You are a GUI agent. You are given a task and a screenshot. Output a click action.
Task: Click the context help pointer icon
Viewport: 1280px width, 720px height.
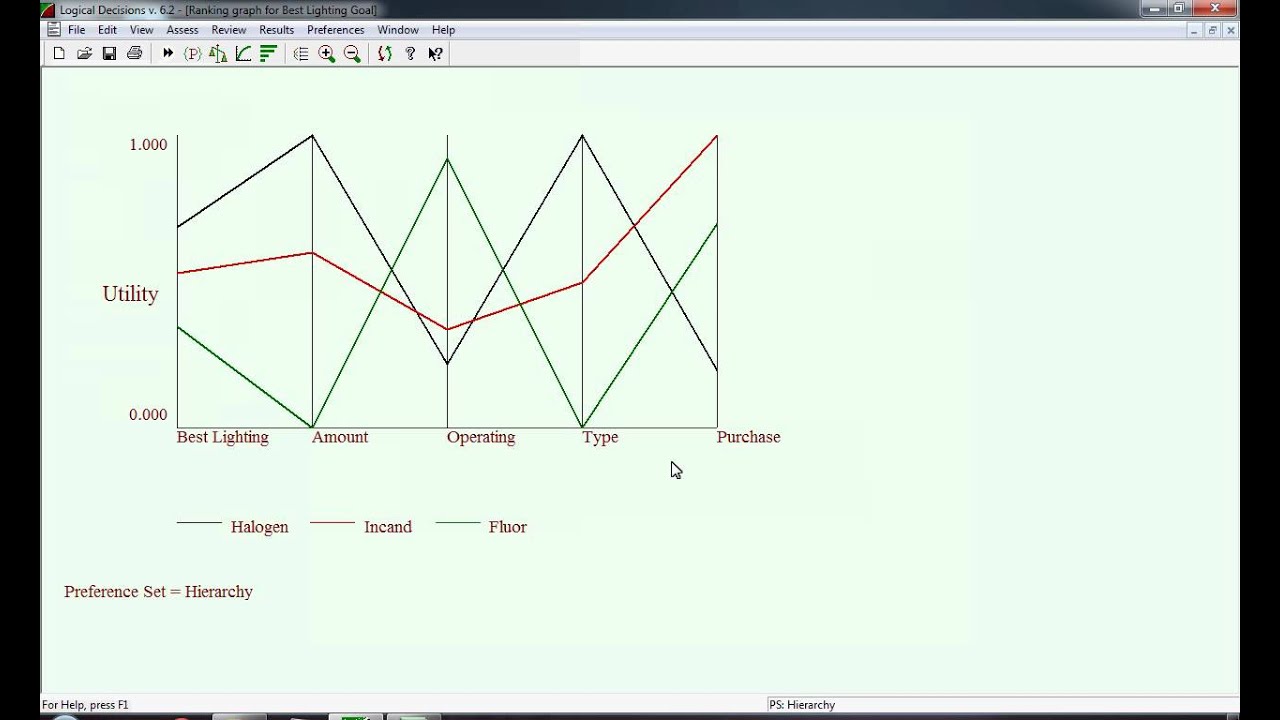click(435, 54)
